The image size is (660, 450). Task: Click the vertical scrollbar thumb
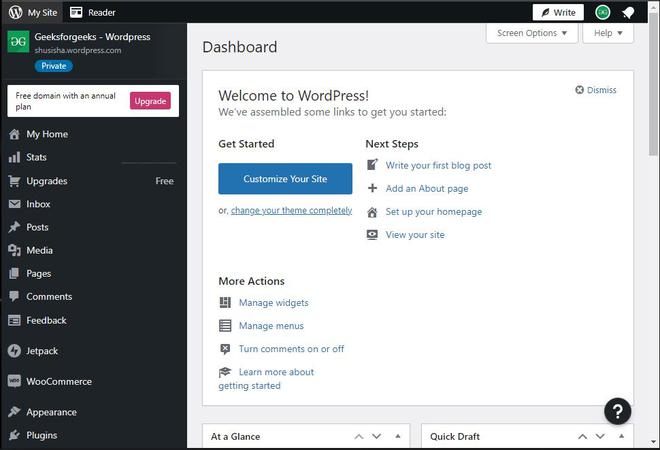point(654,84)
